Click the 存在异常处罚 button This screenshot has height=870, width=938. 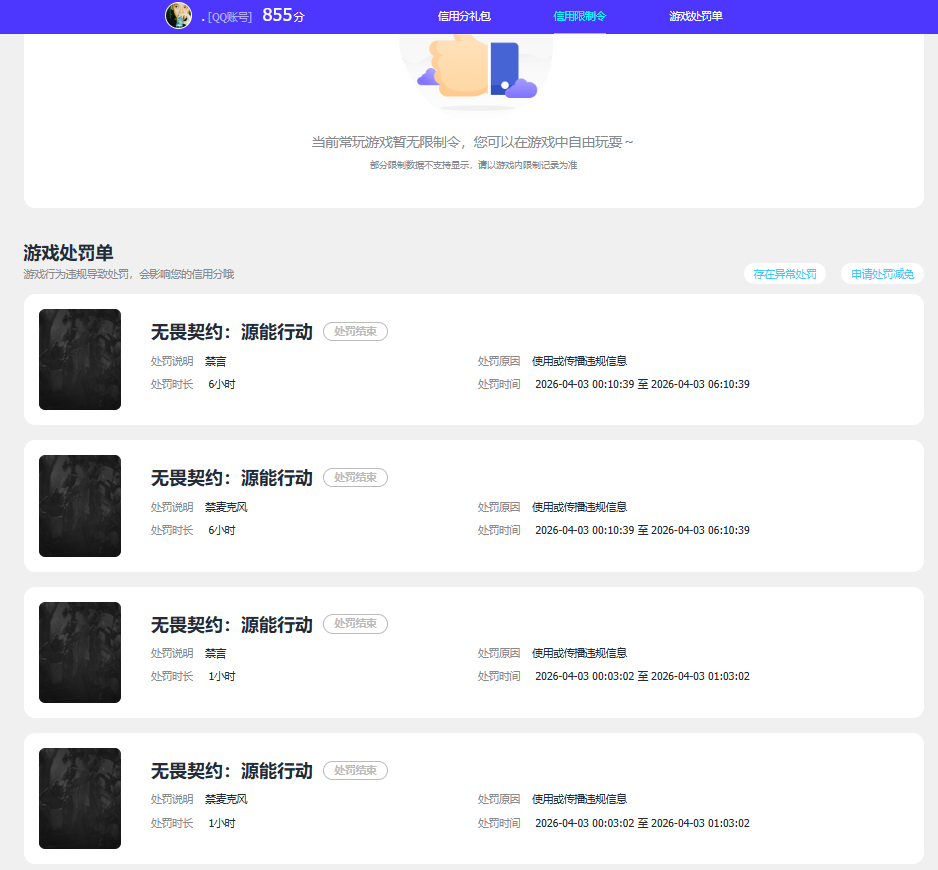pyautogui.click(x=785, y=274)
